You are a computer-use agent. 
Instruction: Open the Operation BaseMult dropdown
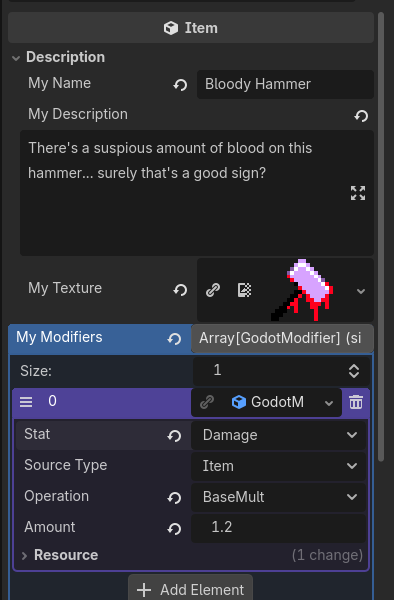click(278, 497)
